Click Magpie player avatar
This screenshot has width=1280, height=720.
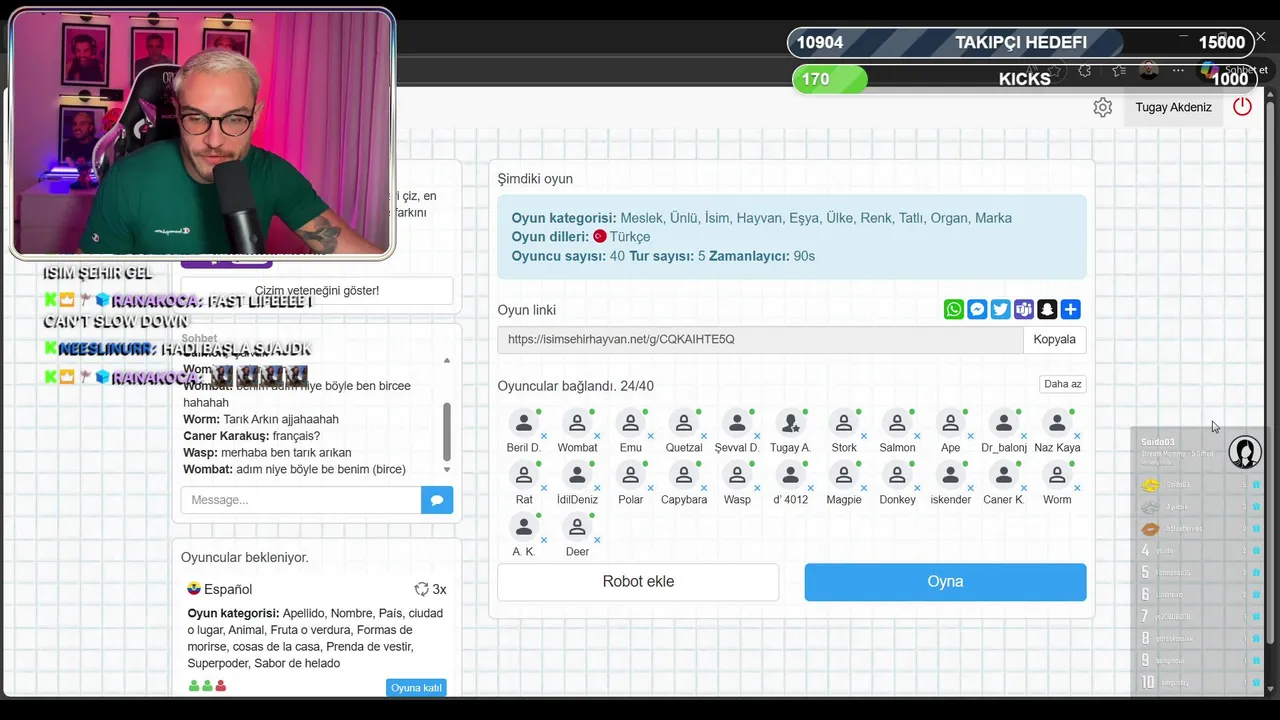tap(844, 476)
